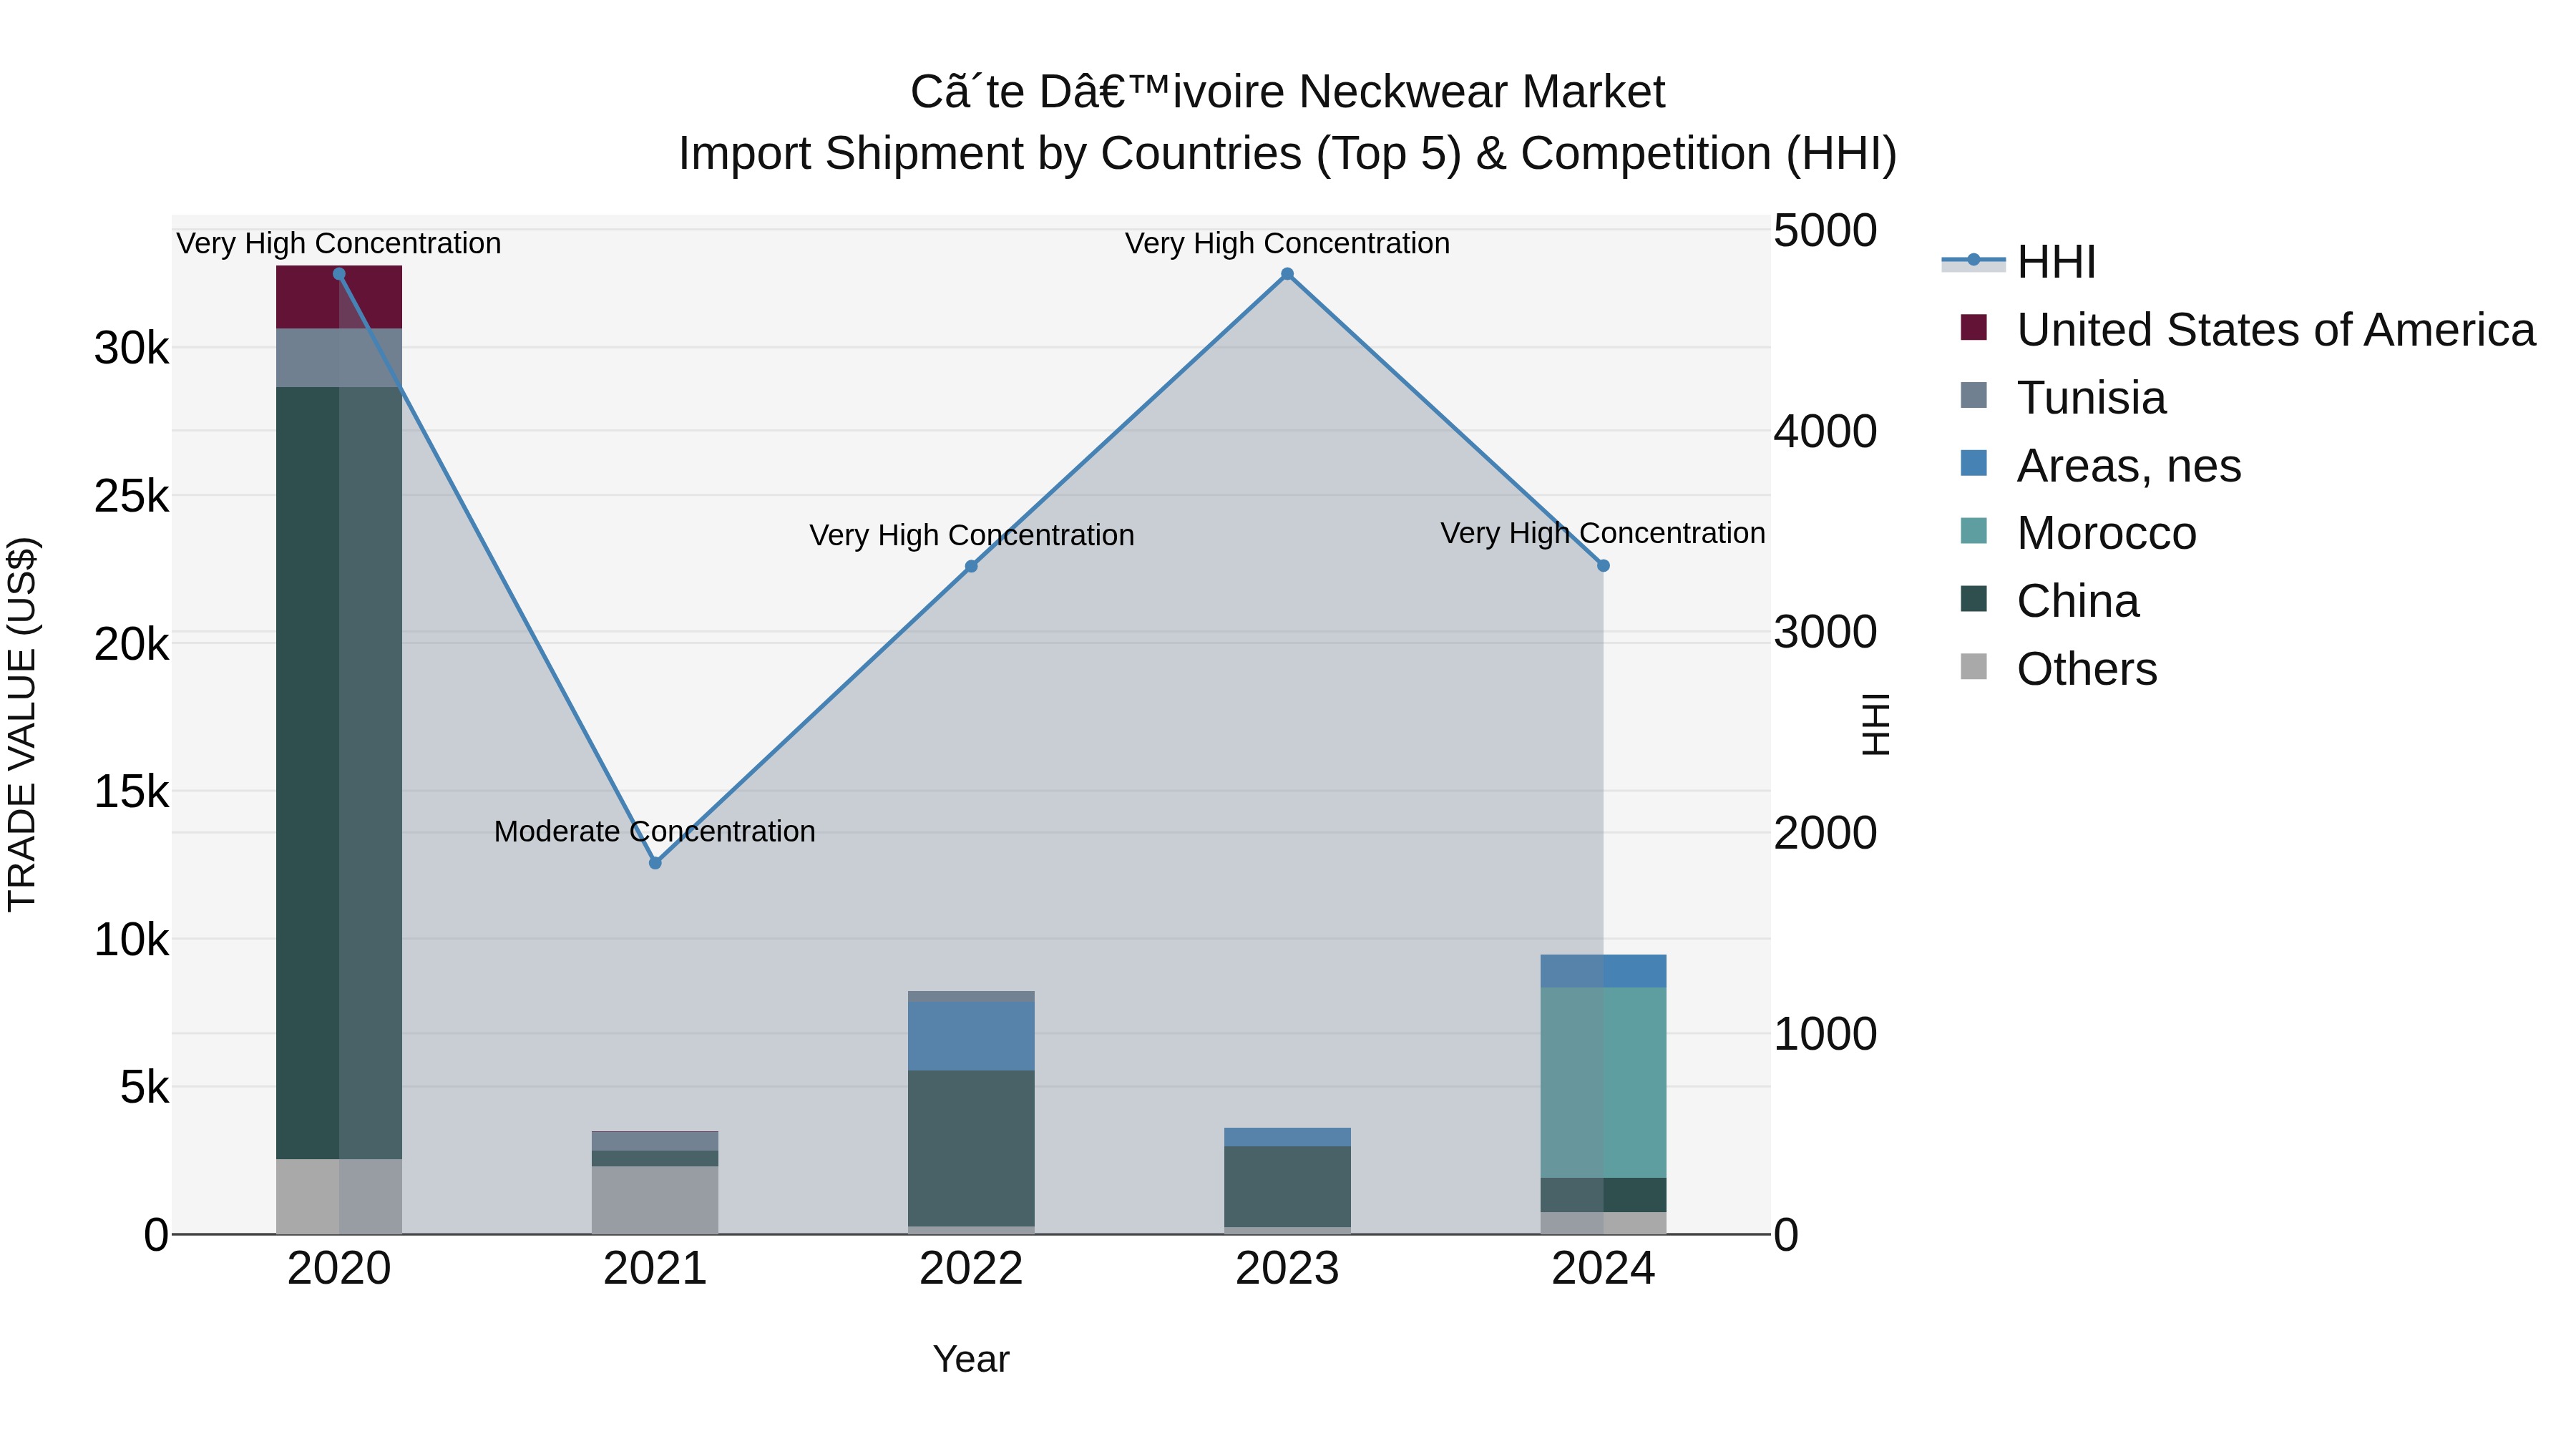Click the Morocco legend label
The width and height of the screenshot is (2576, 1449).
(2106, 533)
